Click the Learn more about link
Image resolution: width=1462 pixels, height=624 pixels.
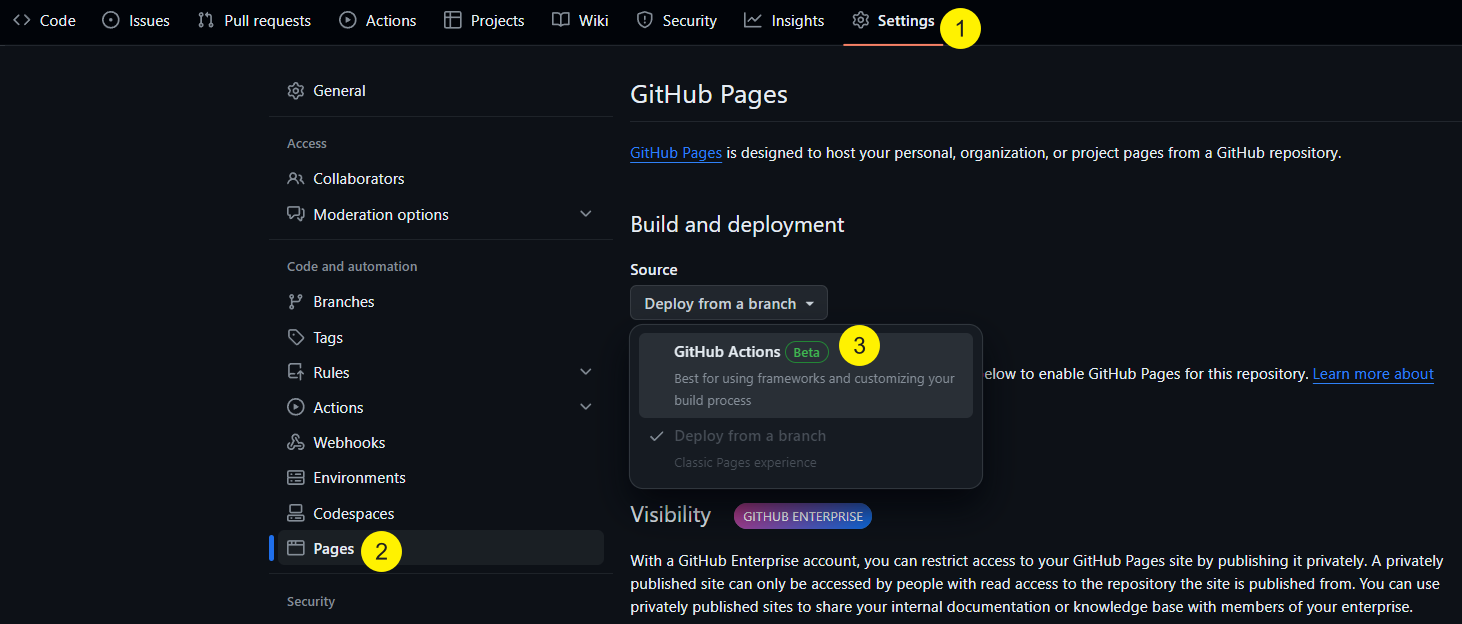[x=1372, y=374]
